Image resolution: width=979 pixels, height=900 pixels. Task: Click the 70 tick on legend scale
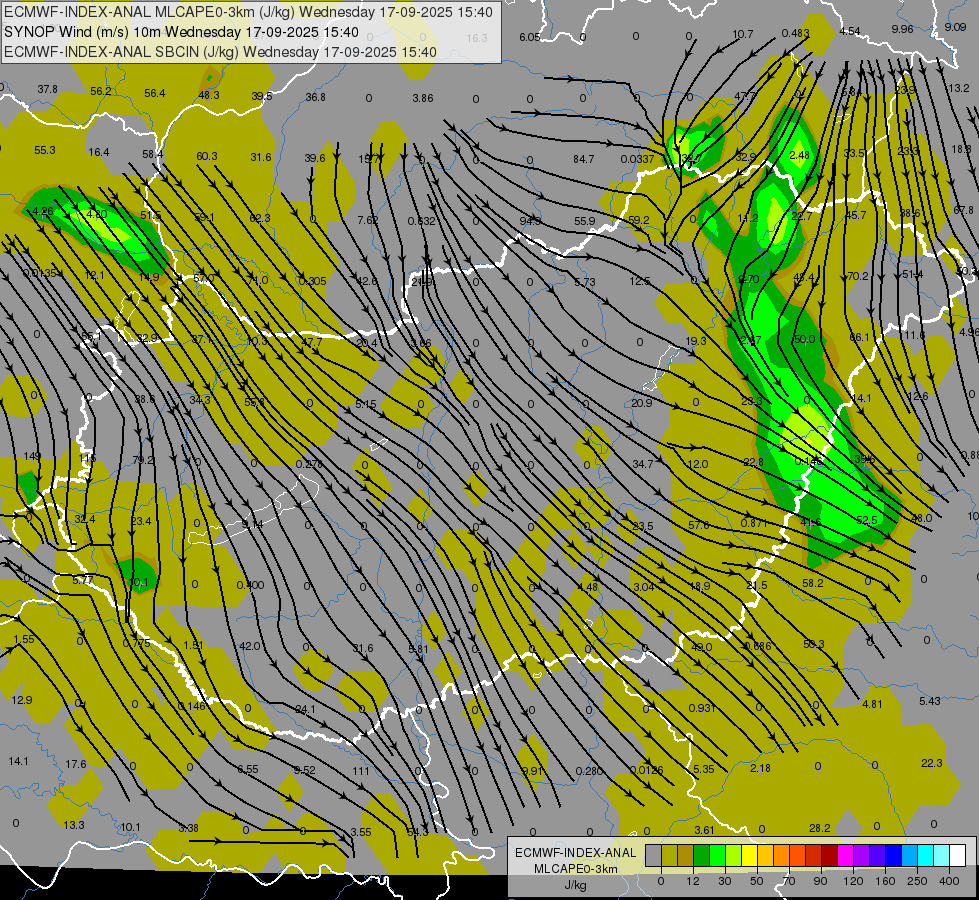[789, 881]
